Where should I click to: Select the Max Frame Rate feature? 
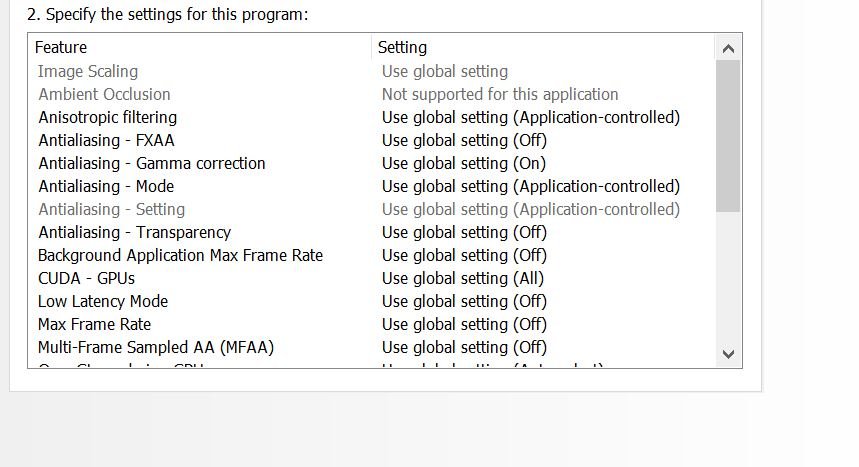click(94, 324)
